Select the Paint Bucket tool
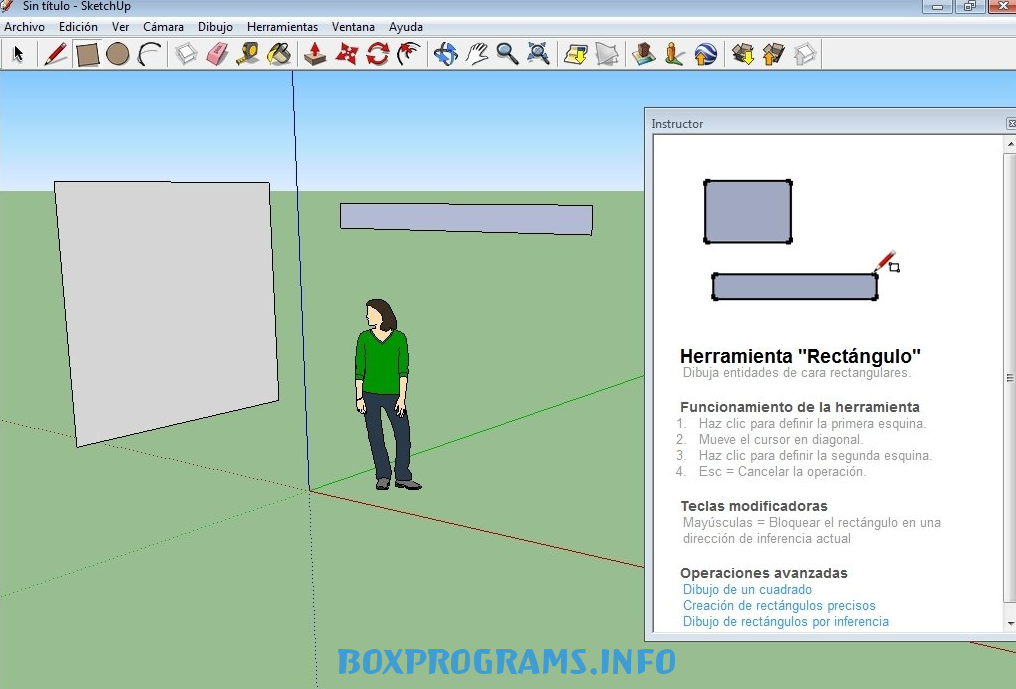 coord(279,54)
